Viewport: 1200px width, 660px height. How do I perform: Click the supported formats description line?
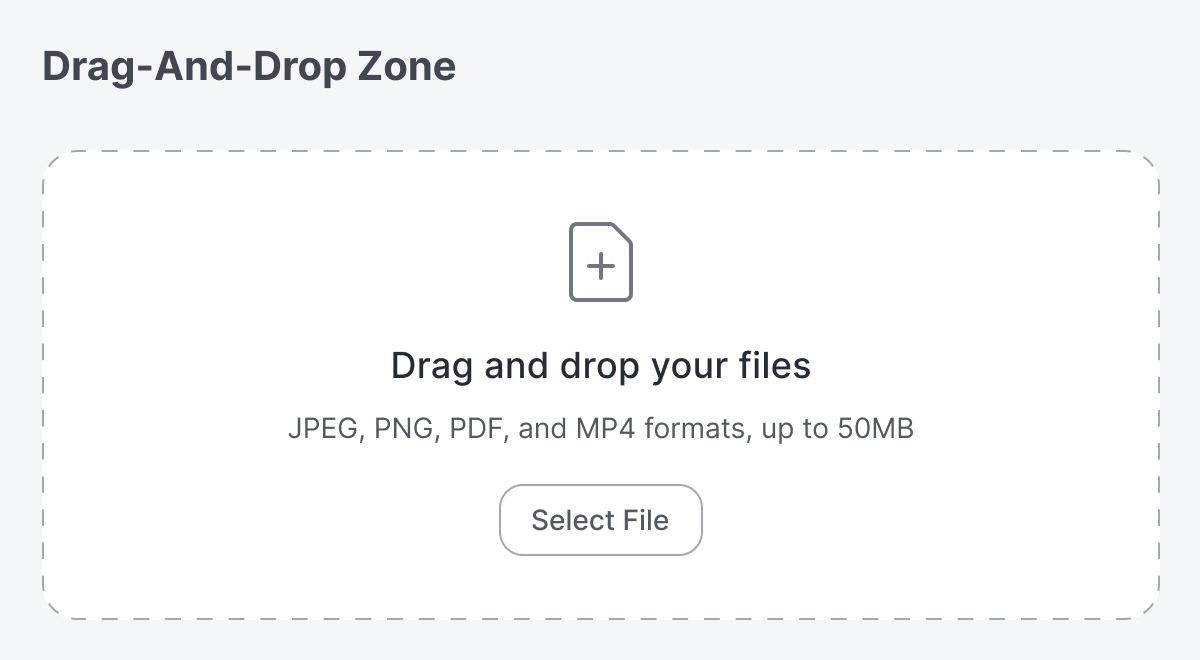pos(600,429)
